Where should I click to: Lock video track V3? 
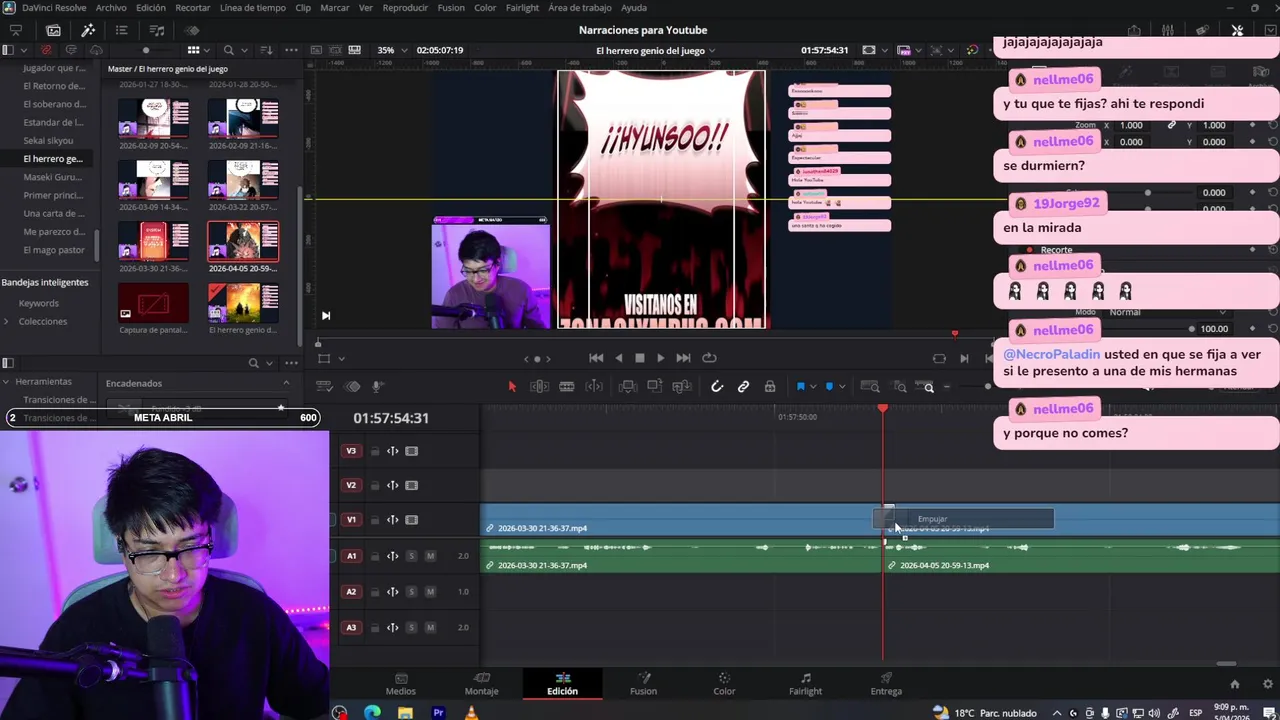point(375,451)
